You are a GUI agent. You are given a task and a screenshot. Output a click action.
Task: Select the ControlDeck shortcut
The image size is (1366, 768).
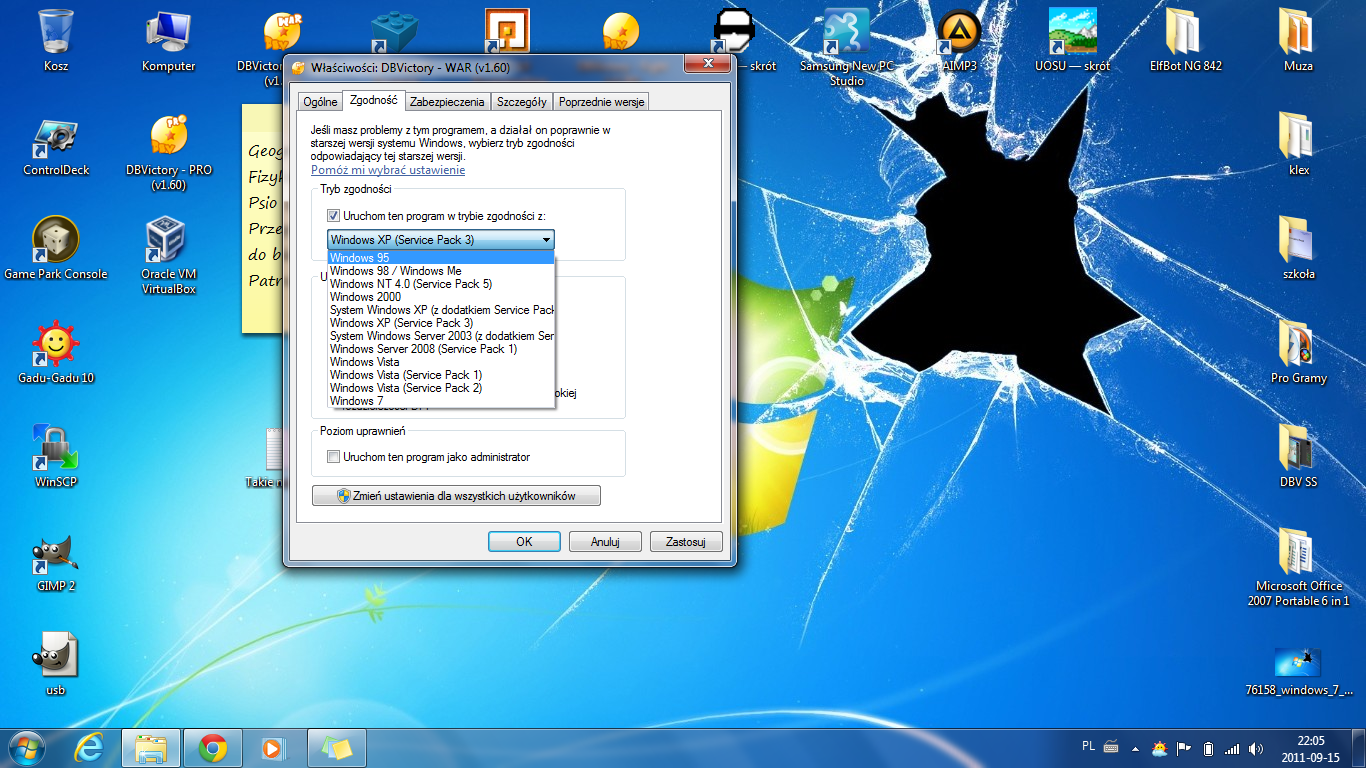tap(56, 145)
